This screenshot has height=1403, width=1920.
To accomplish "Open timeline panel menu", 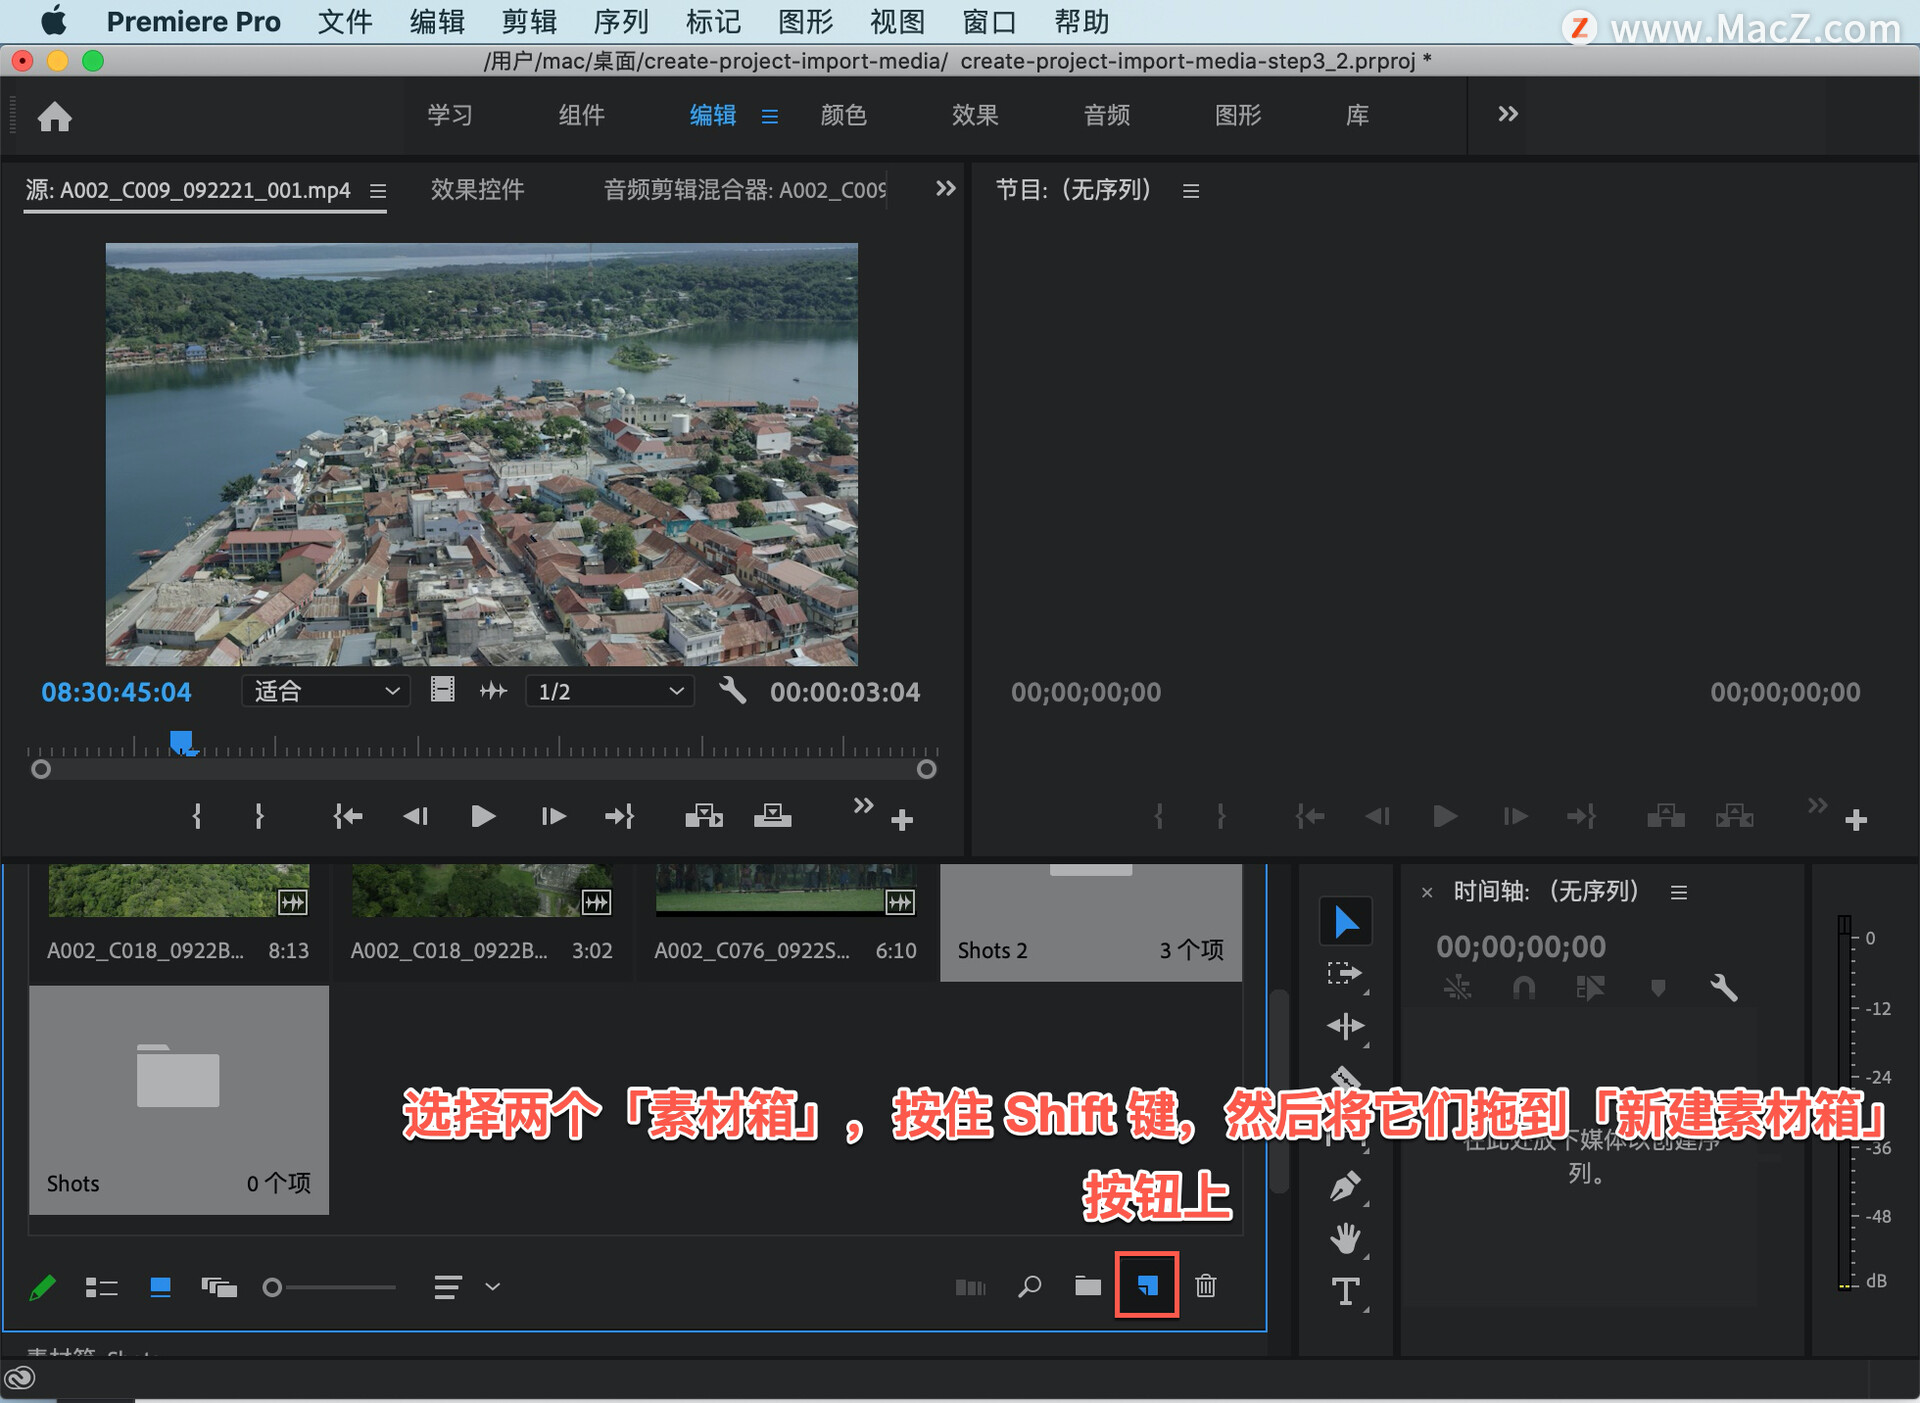I will pos(1678,892).
